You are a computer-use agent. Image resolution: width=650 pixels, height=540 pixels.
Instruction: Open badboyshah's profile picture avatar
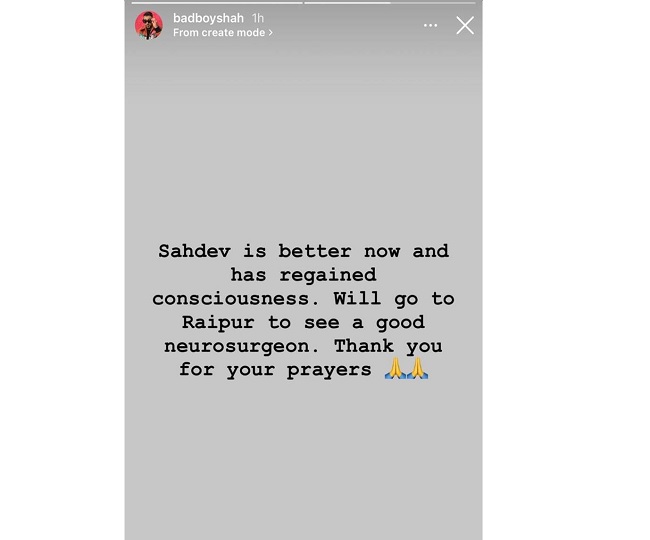tap(149, 25)
